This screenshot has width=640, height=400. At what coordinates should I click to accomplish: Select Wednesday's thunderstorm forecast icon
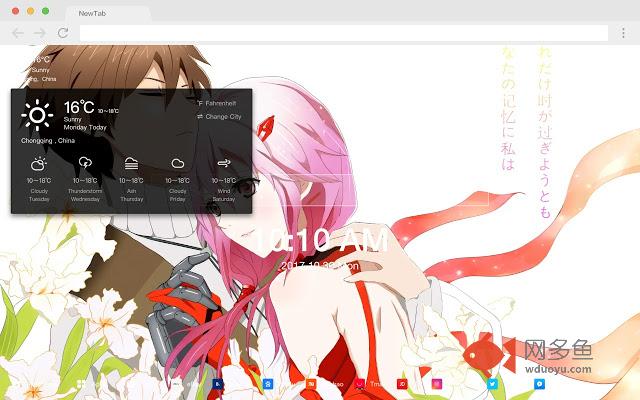click(85, 163)
